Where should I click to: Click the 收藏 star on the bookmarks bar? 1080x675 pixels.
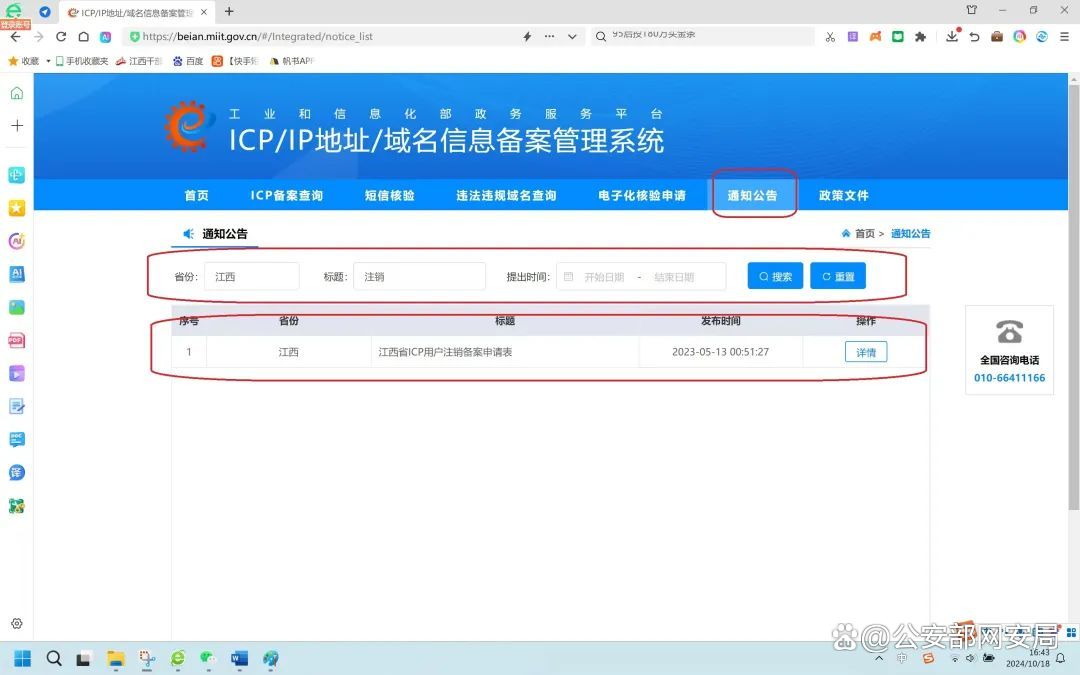coord(13,60)
